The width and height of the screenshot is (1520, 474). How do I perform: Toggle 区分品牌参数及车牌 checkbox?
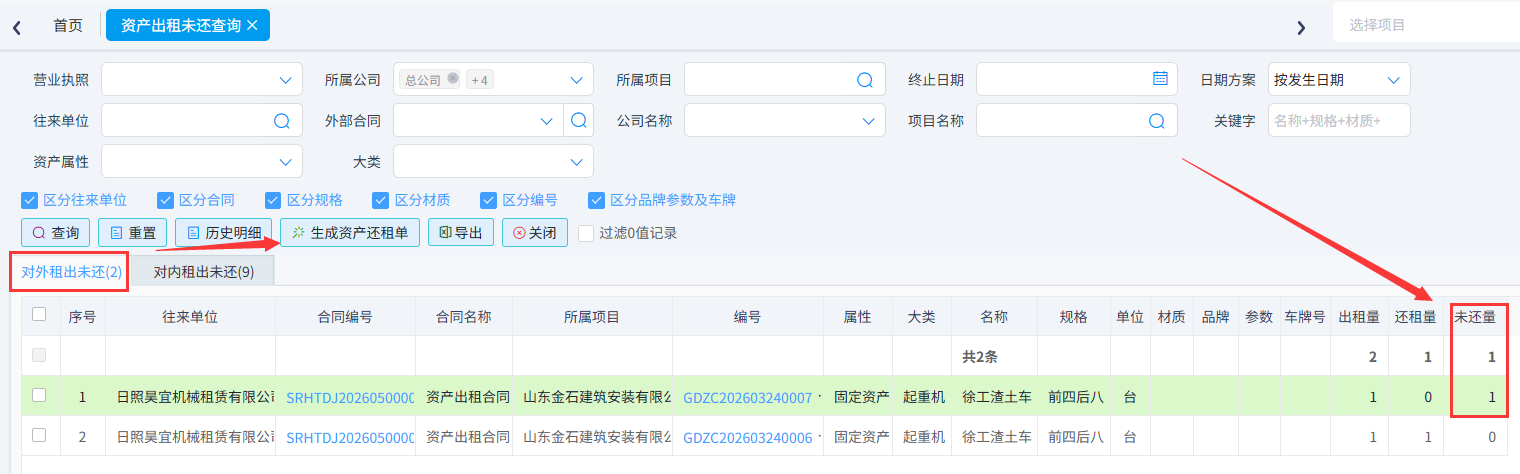[596, 200]
